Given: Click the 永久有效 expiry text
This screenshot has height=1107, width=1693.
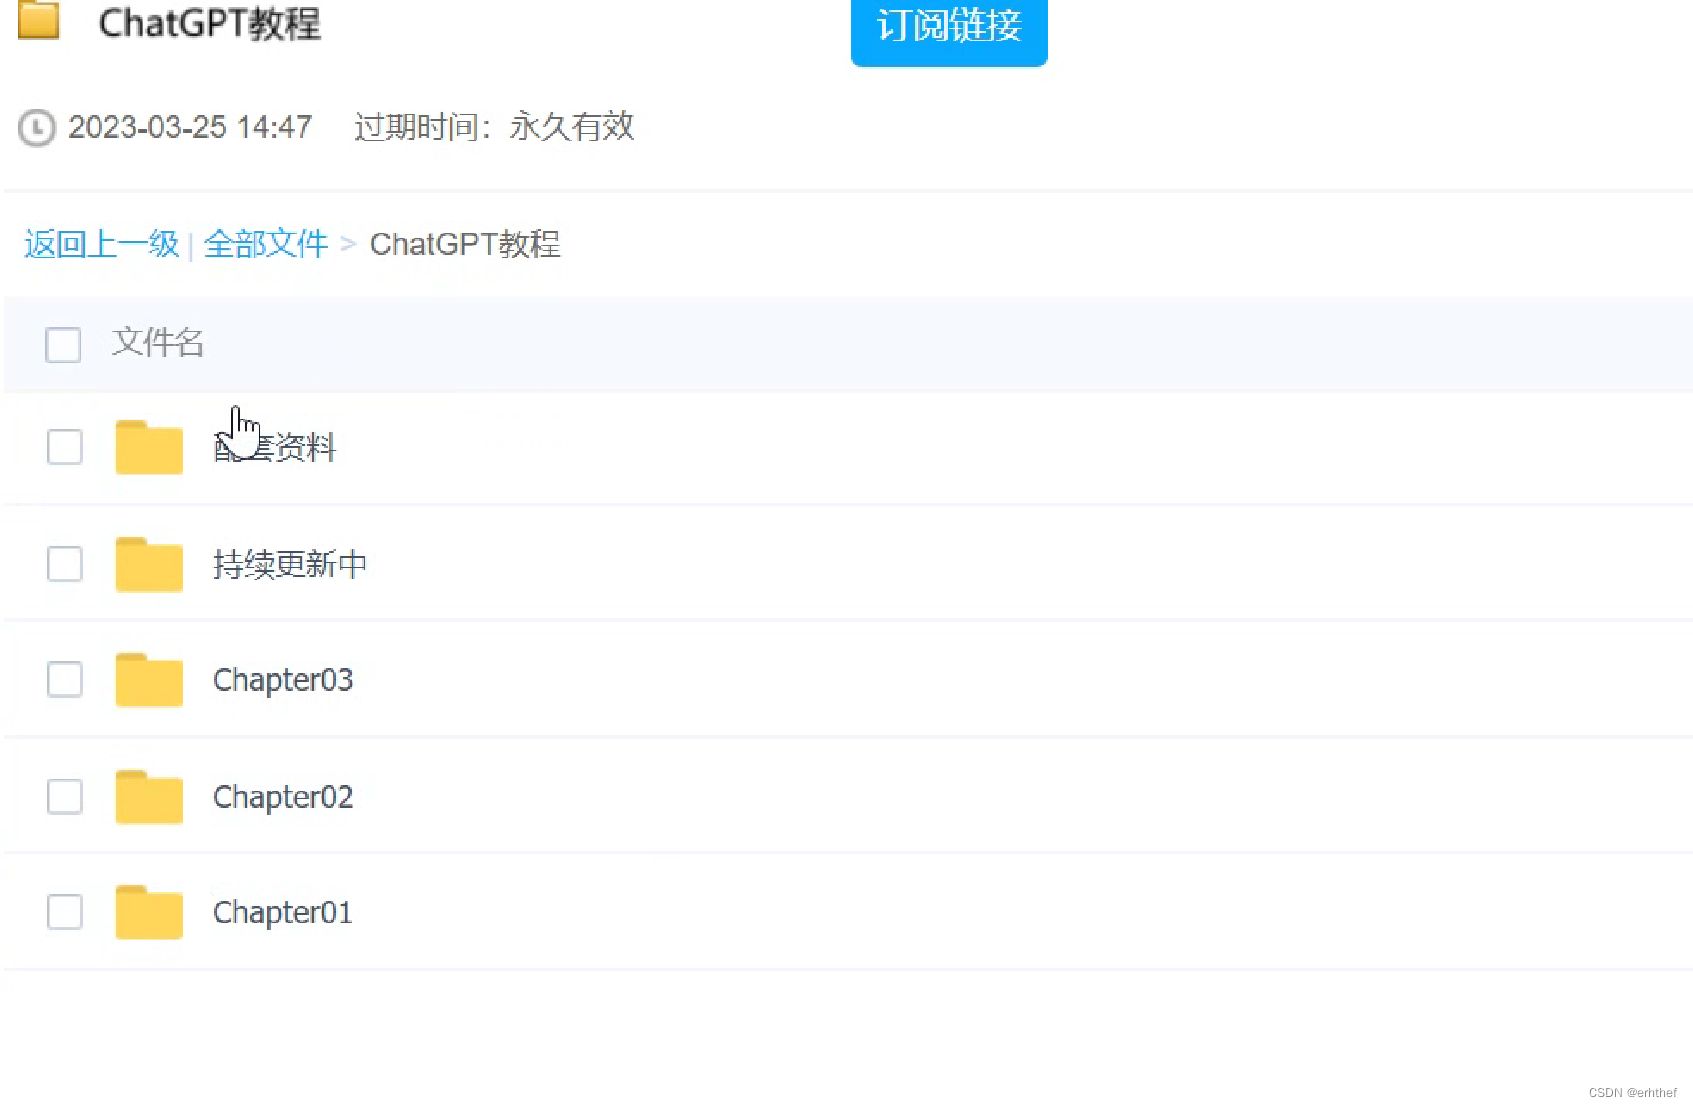Looking at the screenshot, I should 570,128.
